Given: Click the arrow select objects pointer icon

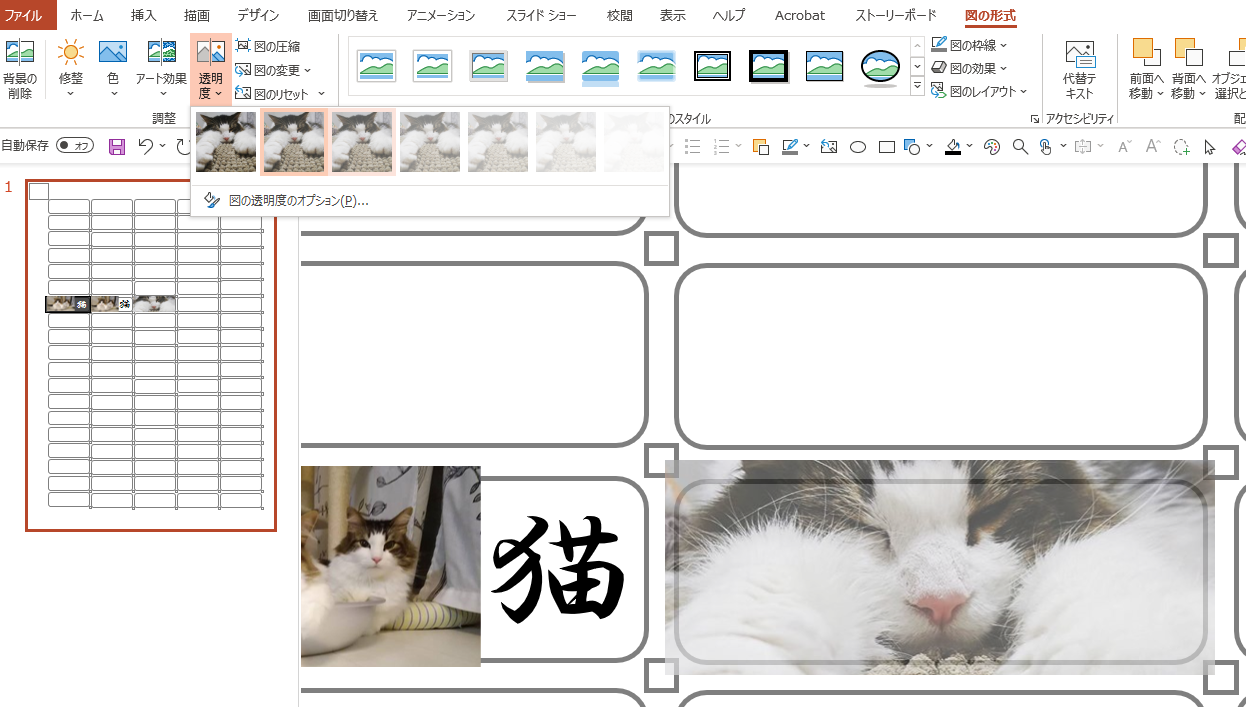Looking at the screenshot, I should pos(1210,147).
